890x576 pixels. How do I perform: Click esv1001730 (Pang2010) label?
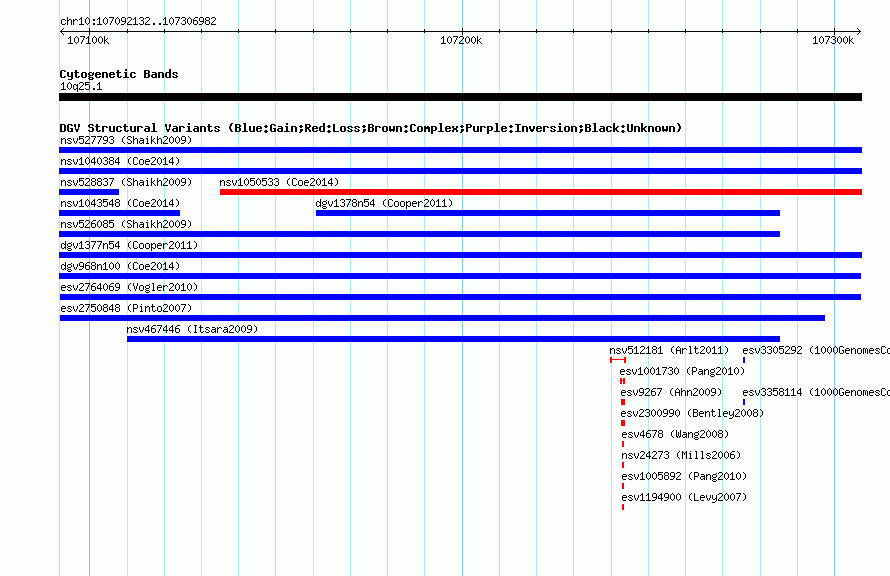[x=682, y=371]
